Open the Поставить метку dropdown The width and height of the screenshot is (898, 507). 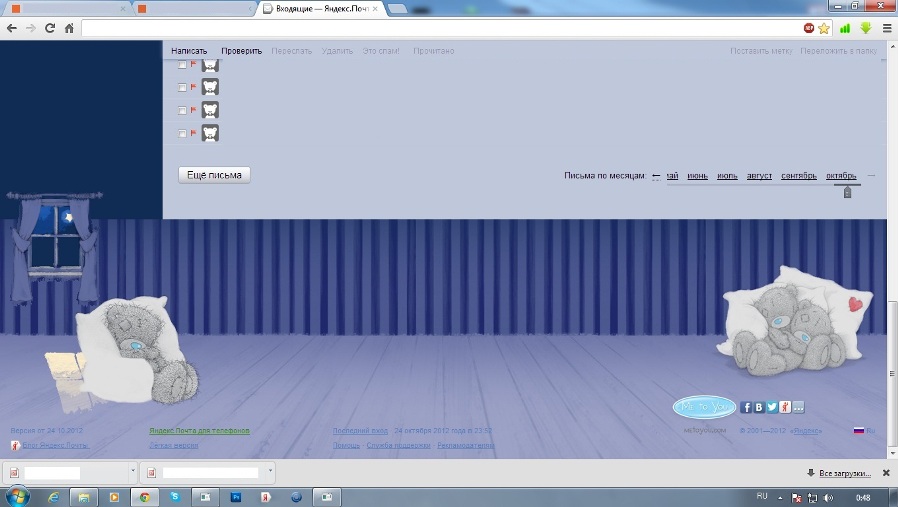tap(761, 51)
